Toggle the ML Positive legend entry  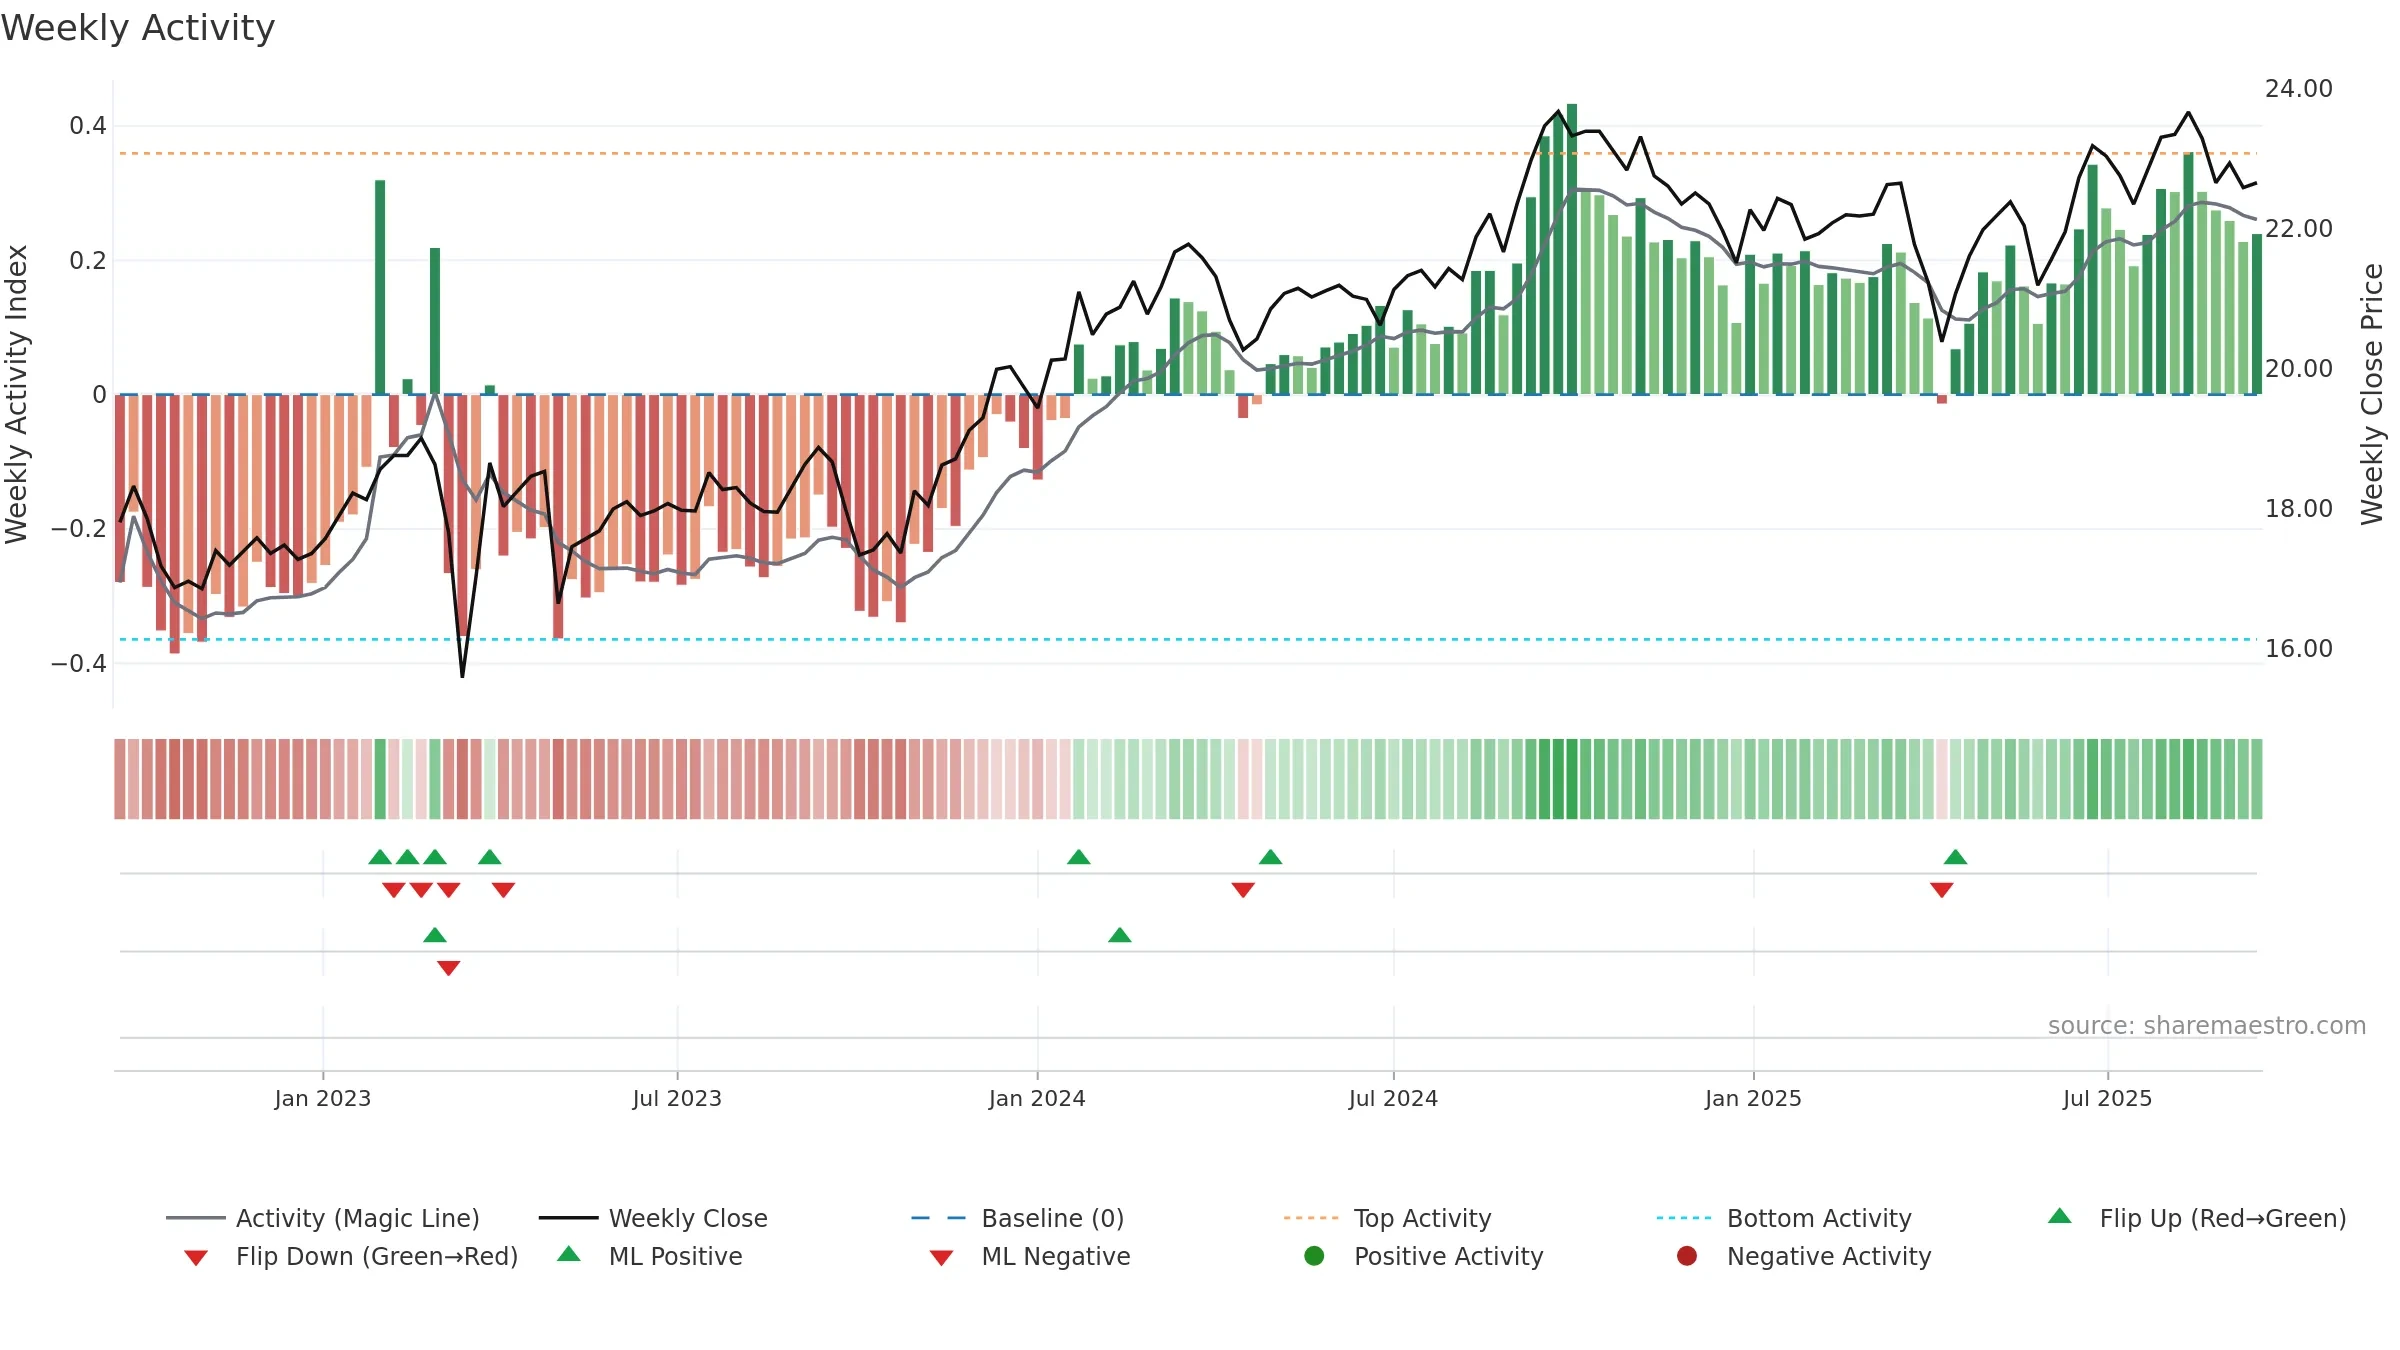(650, 1256)
